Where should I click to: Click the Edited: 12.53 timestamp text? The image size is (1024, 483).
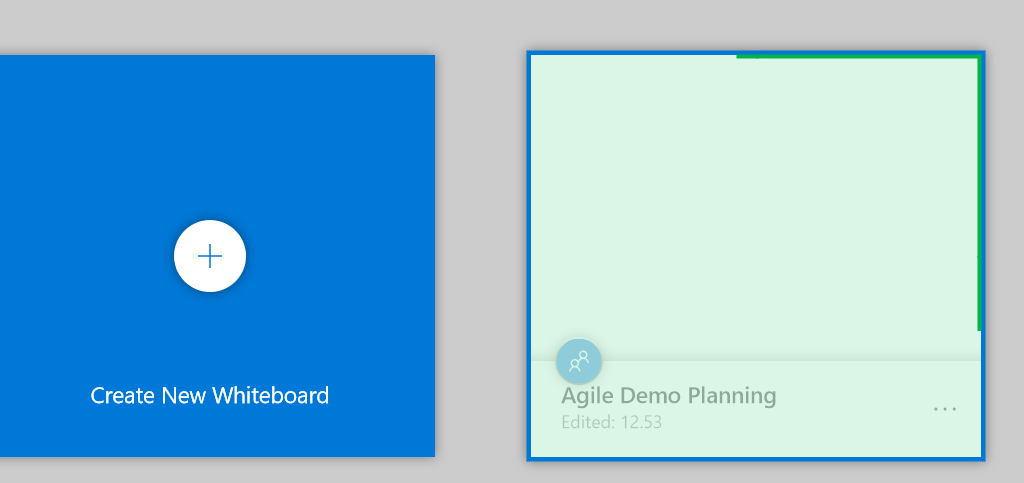[x=611, y=422]
